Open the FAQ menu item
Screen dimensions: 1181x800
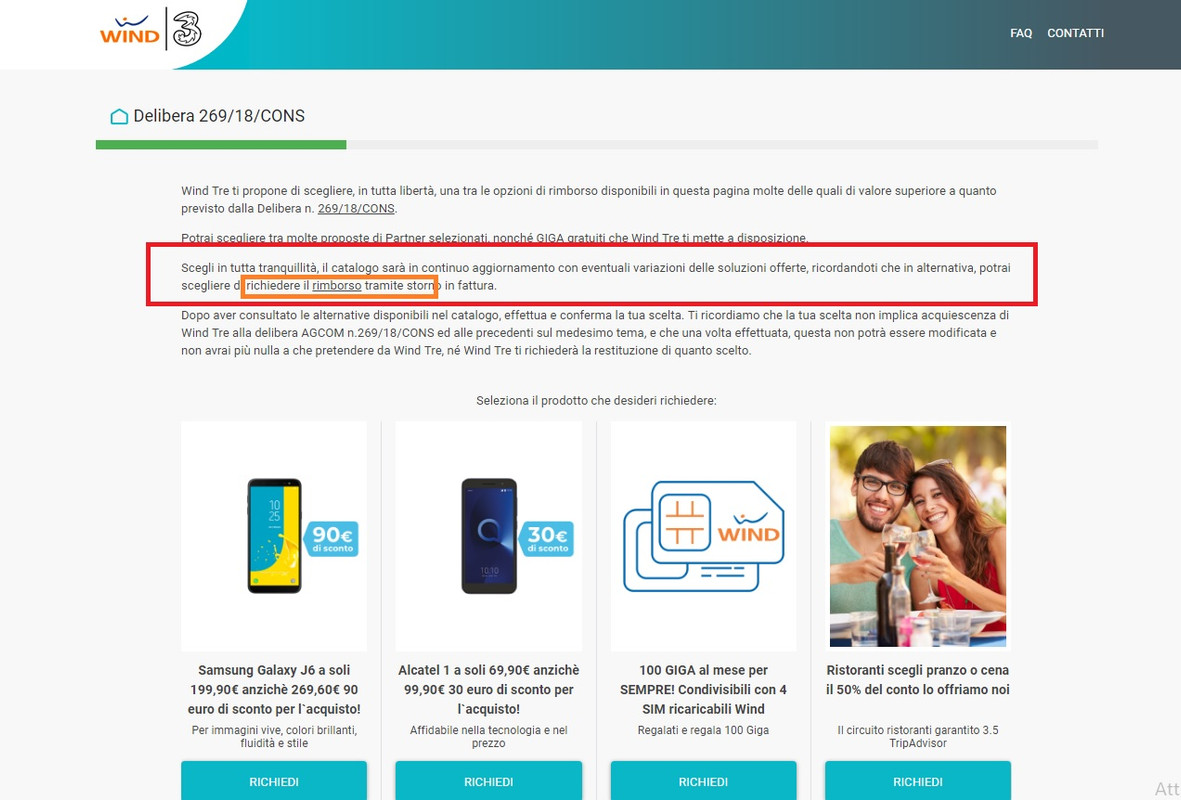pos(1021,33)
